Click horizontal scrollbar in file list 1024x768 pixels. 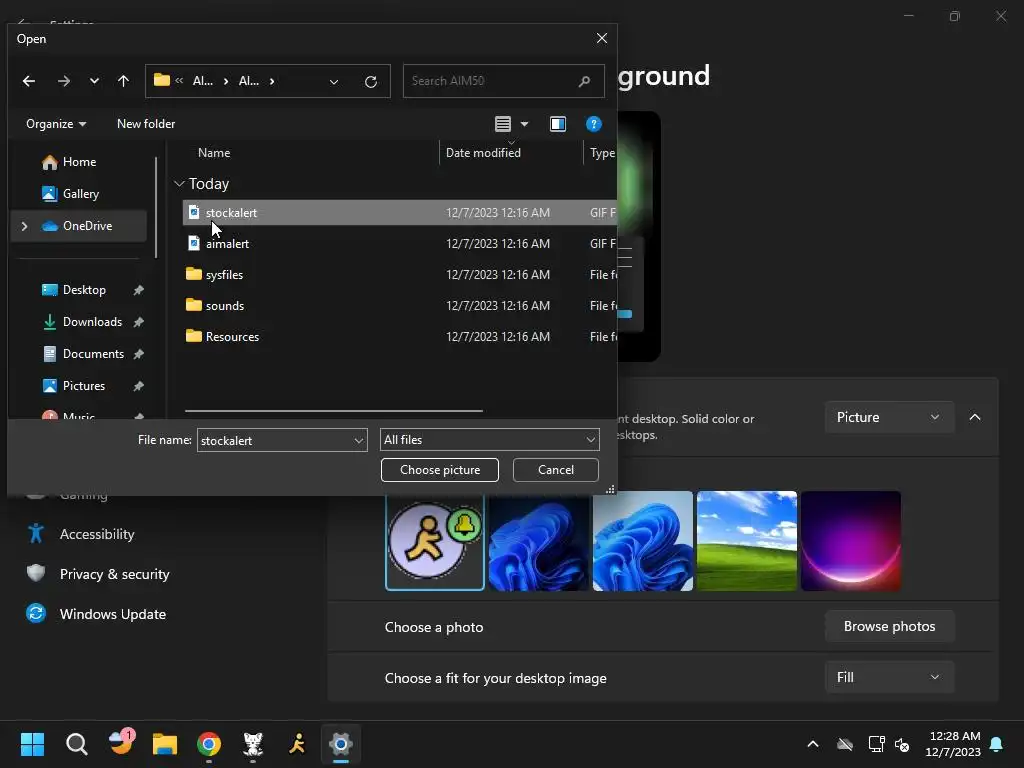(334, 411)
